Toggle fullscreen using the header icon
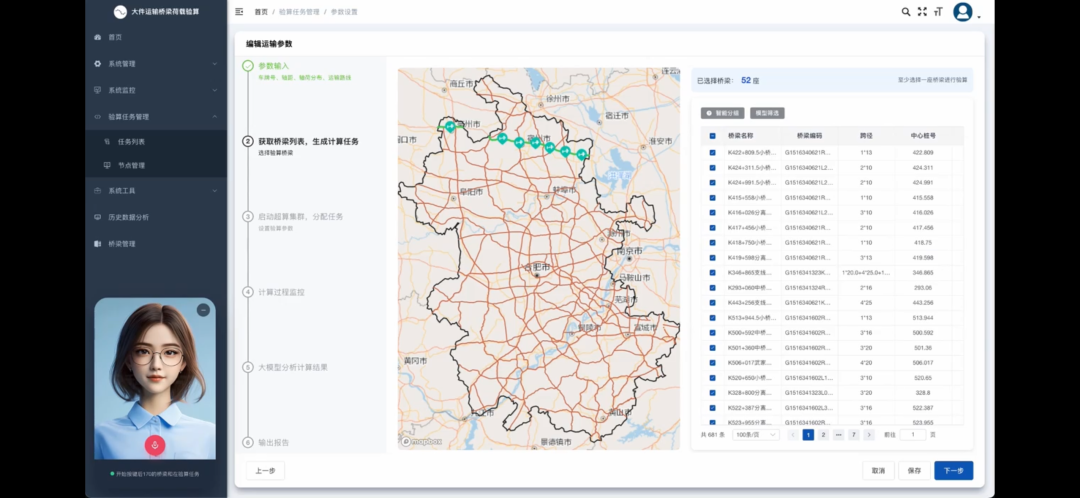 (922, 12)
